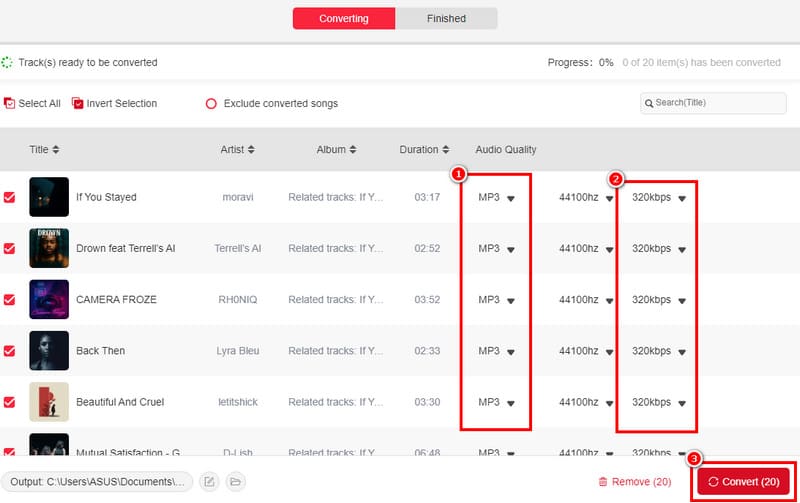Change 44100hz sample rate for CAMERA FROZE

pyautogui.click(x=586, y=299)
